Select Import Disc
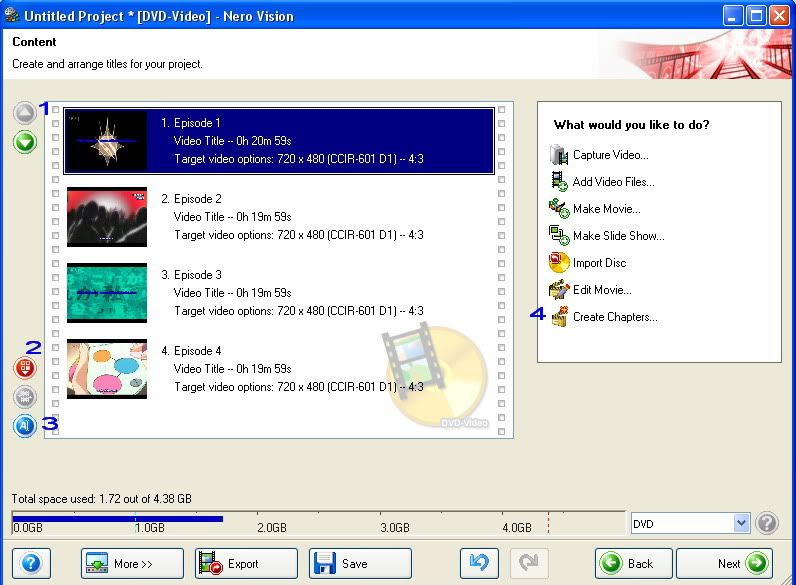This screenshot has height=585, width=796. click(600, 263)
